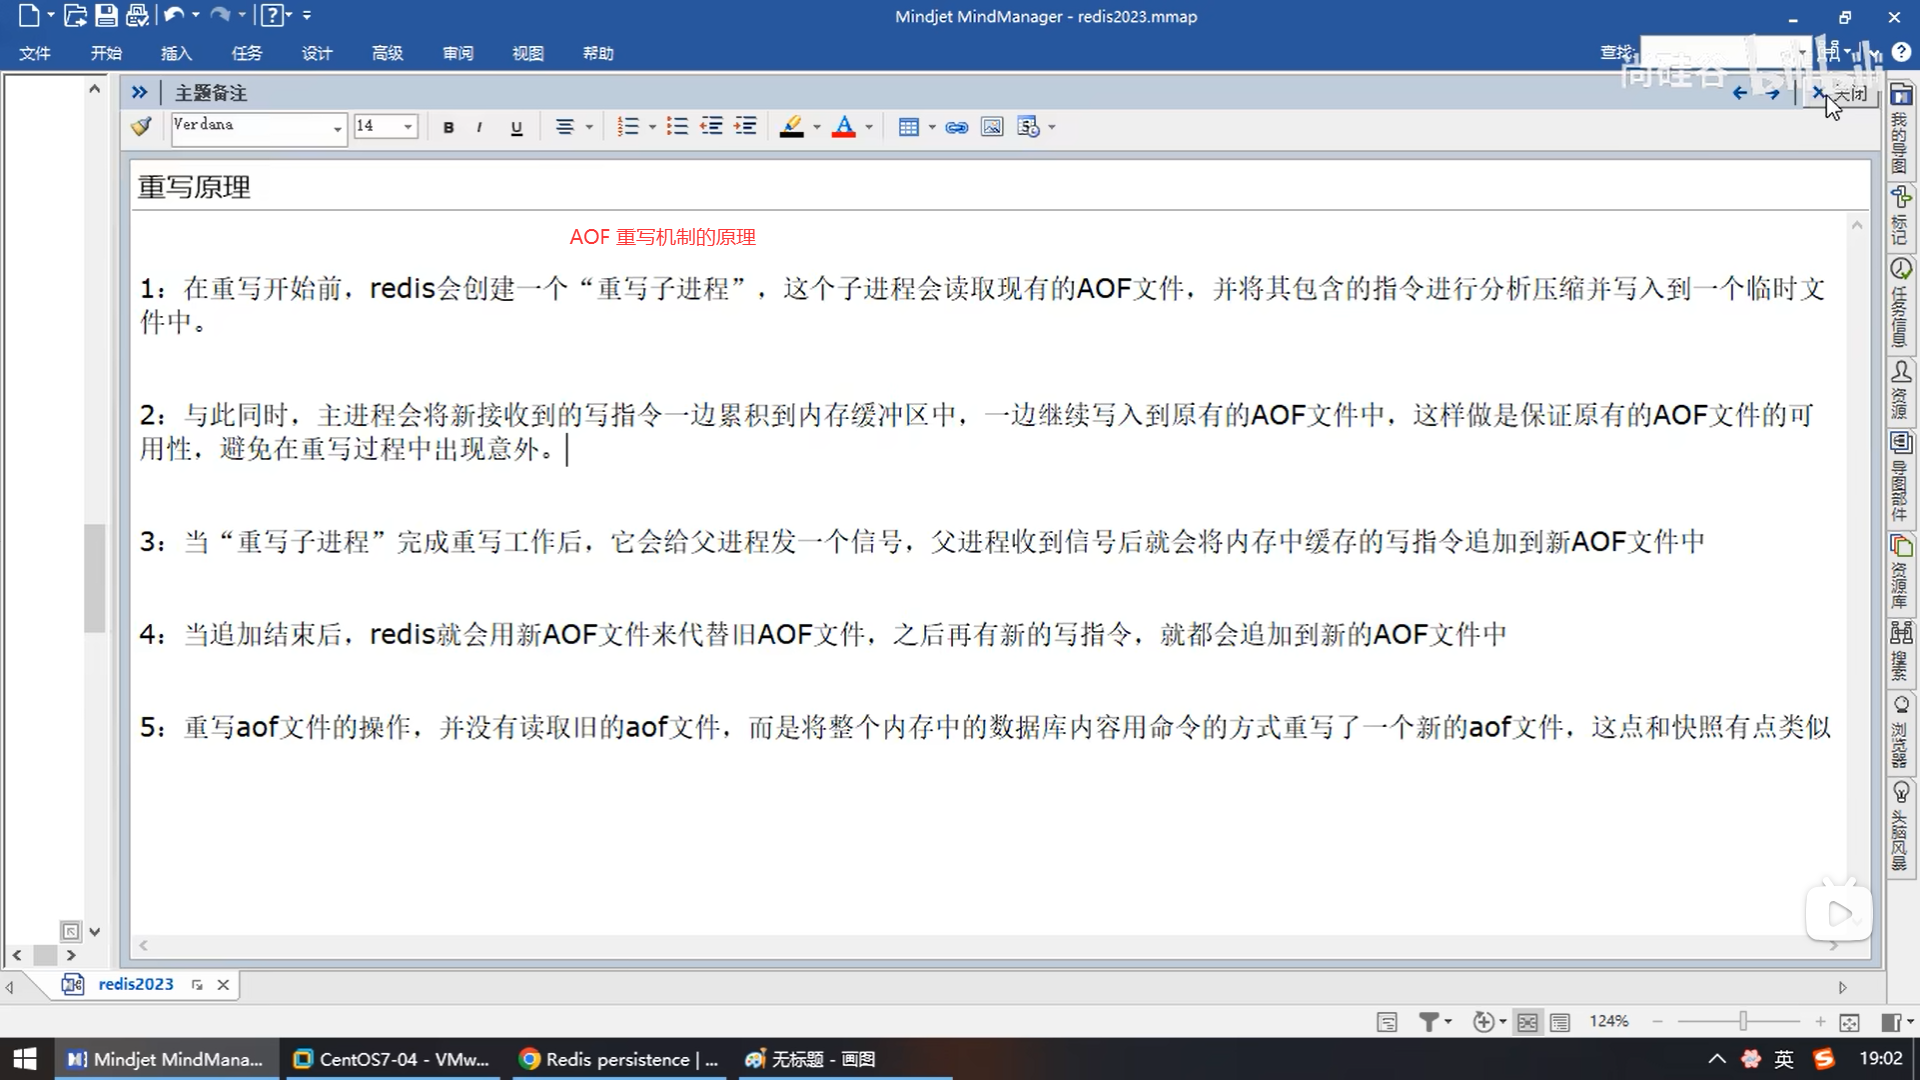The image size is (1920, 1080).
Task: Insert a hyperlink into the note
Action: pos(957,127)
